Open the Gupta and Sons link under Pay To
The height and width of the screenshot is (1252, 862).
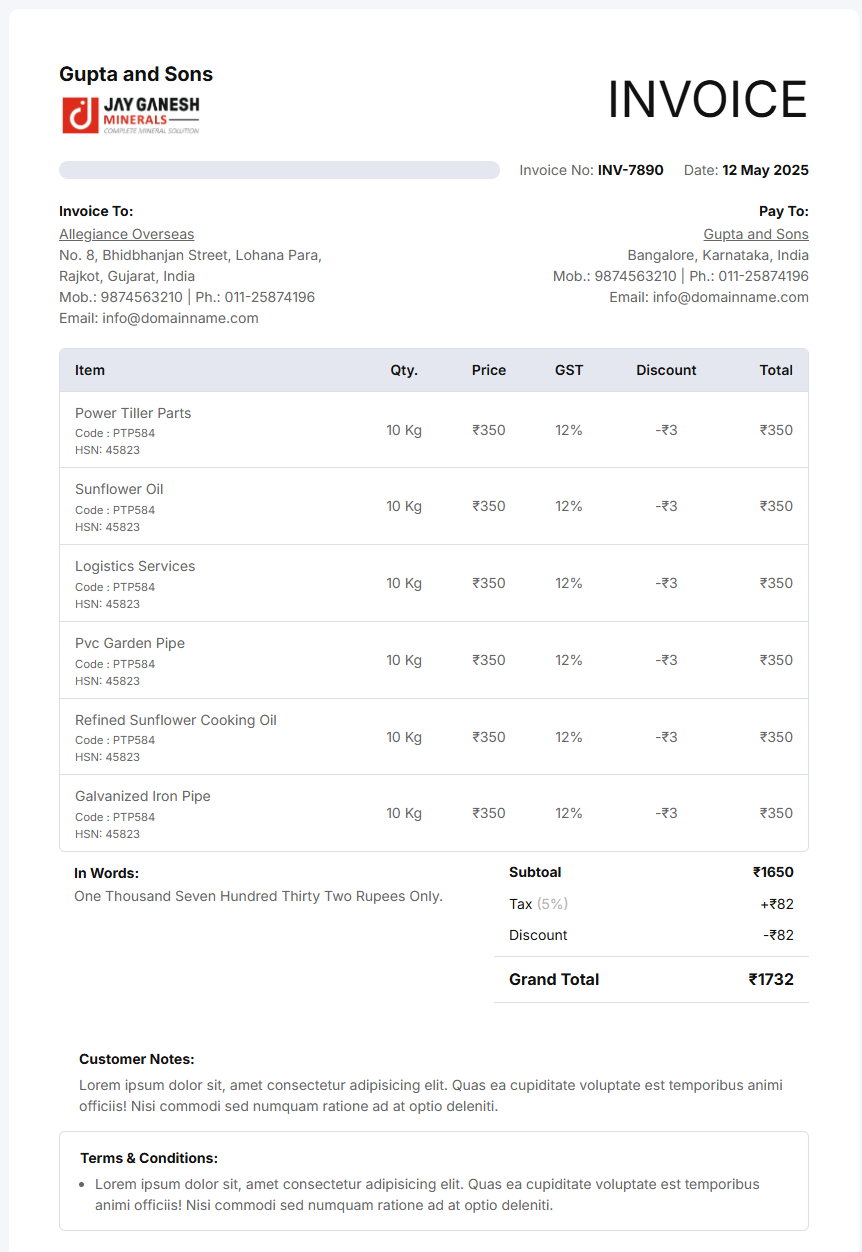click(x=756, y=234)
